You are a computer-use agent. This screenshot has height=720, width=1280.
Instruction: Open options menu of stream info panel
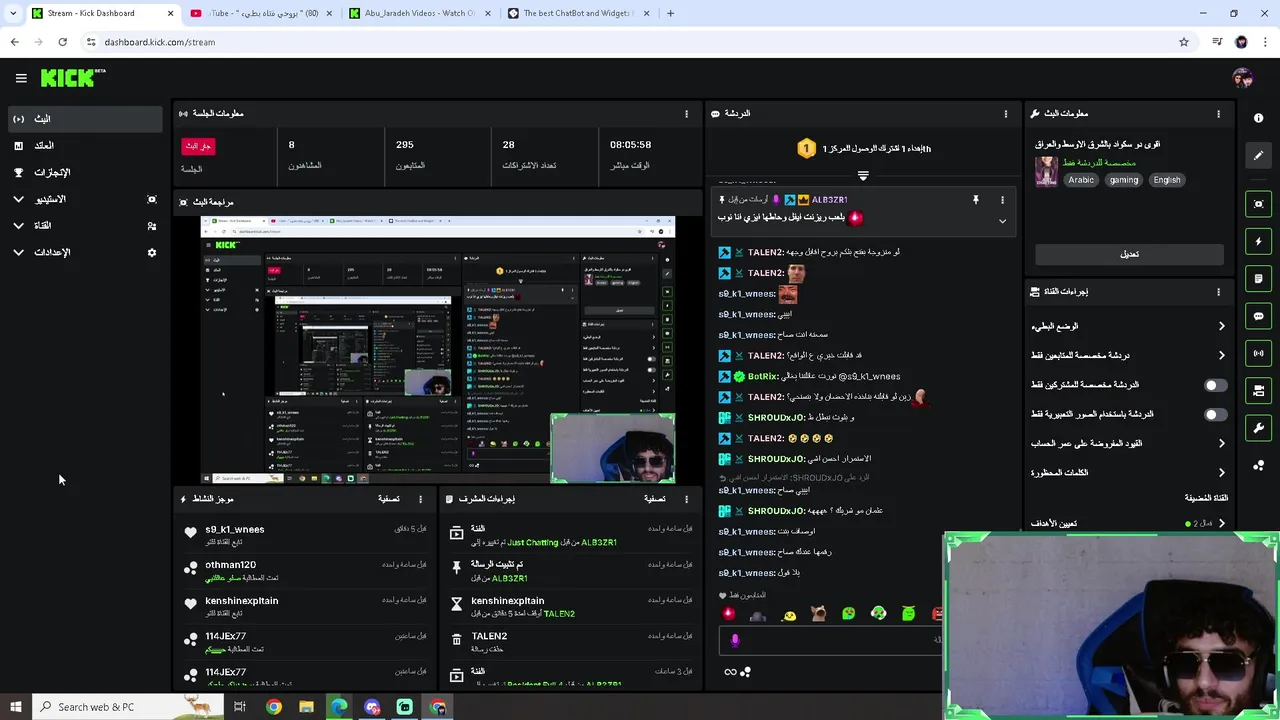[x=1218, y=114]
